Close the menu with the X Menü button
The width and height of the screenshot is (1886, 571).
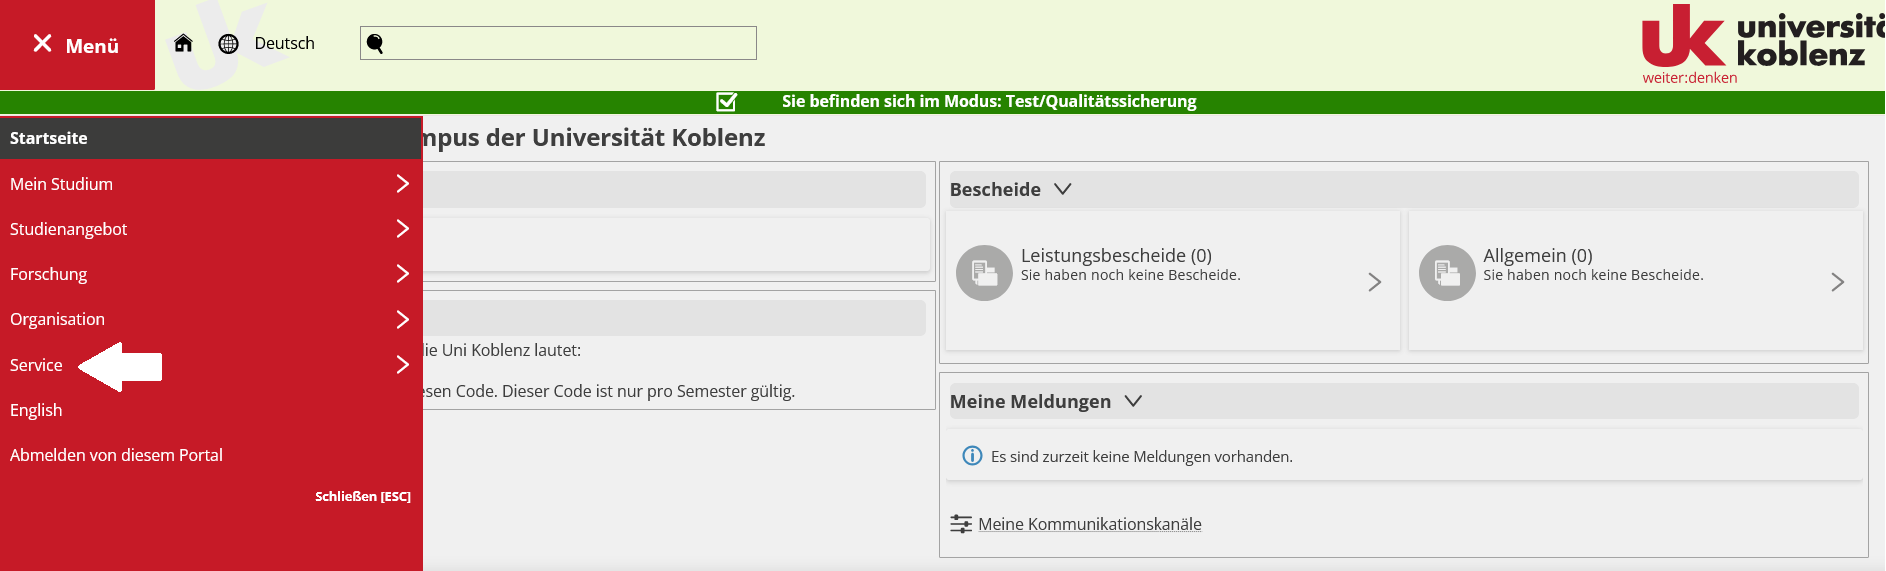point(77,45)
